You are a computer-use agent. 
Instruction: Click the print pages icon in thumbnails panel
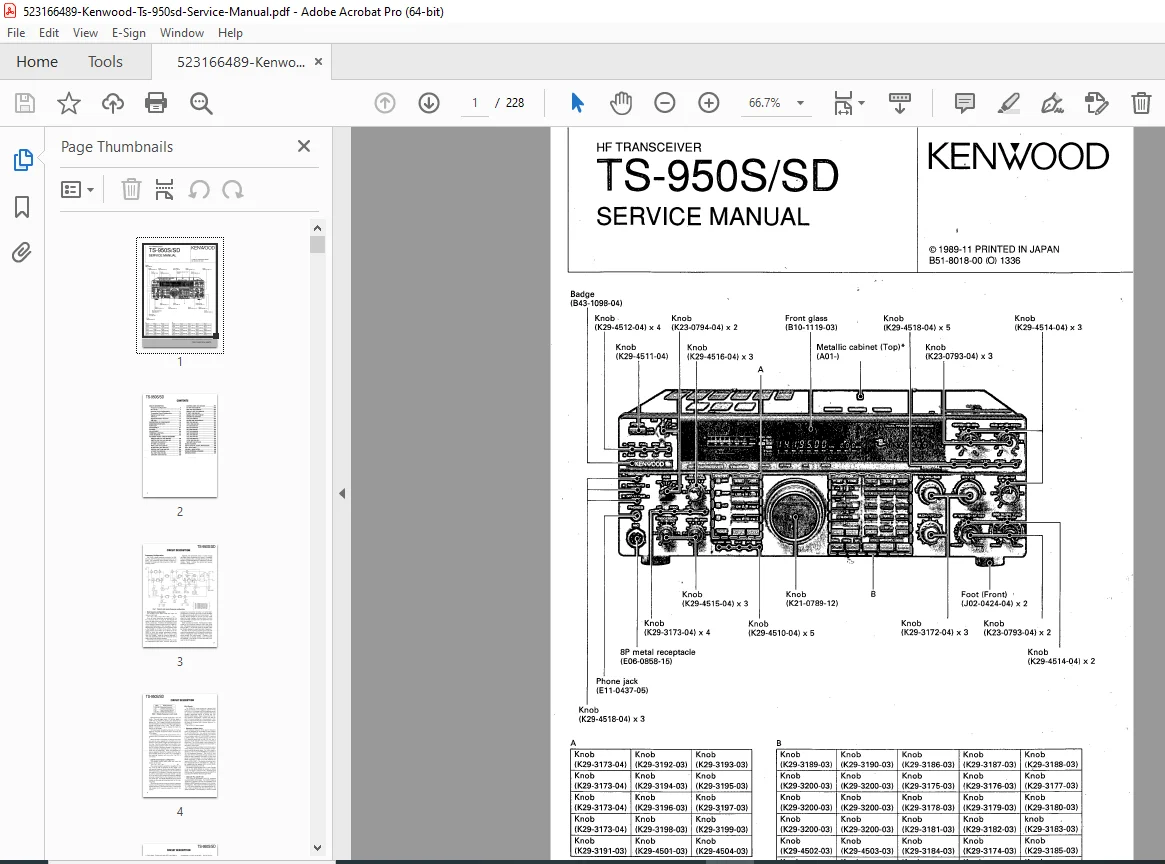[x=164, y=189]
